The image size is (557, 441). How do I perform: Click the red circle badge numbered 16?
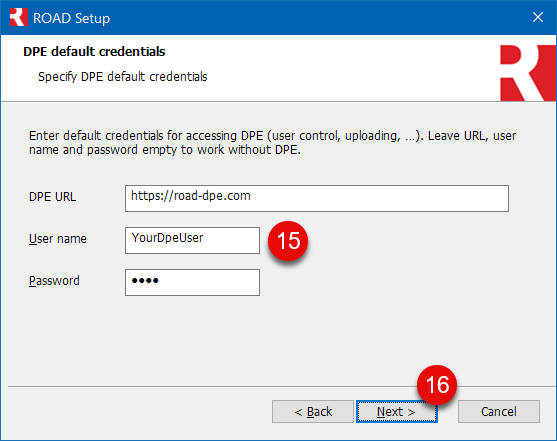click(437, 385)
